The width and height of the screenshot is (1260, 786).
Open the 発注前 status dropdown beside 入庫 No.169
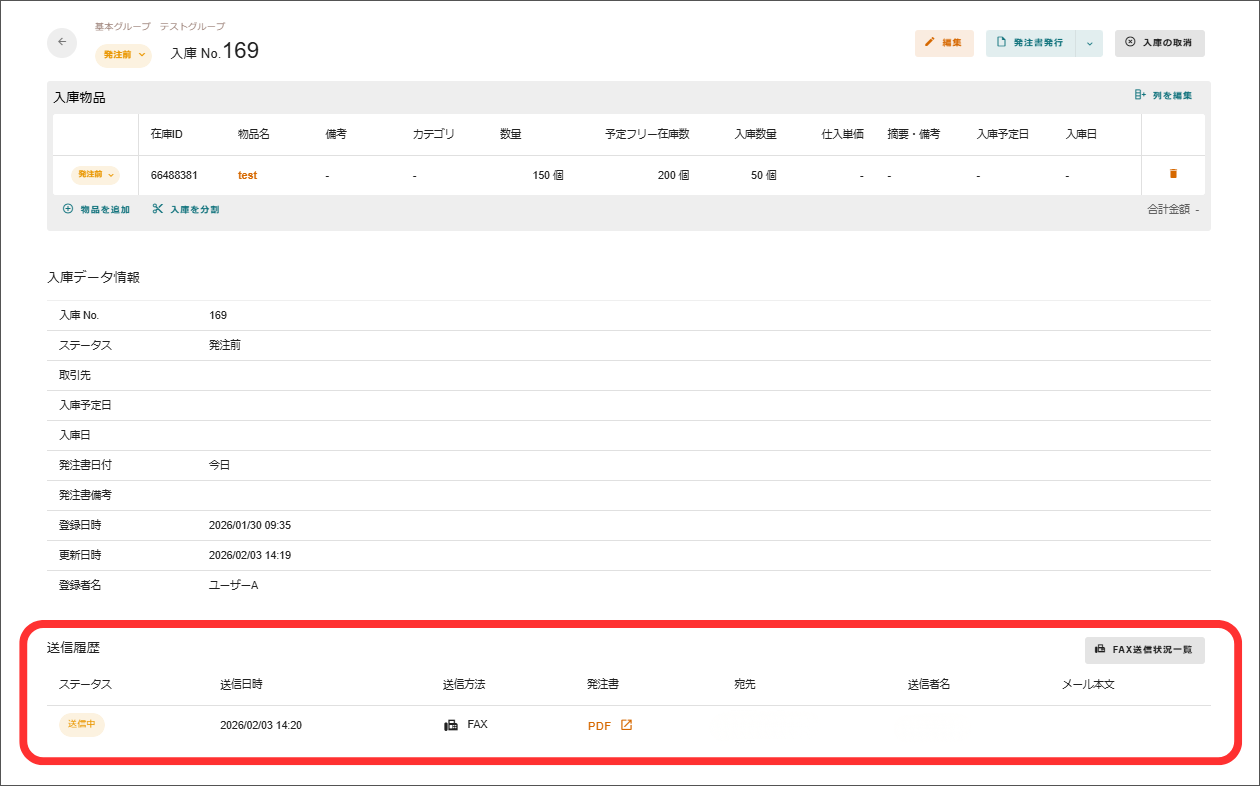click(124, 55)
